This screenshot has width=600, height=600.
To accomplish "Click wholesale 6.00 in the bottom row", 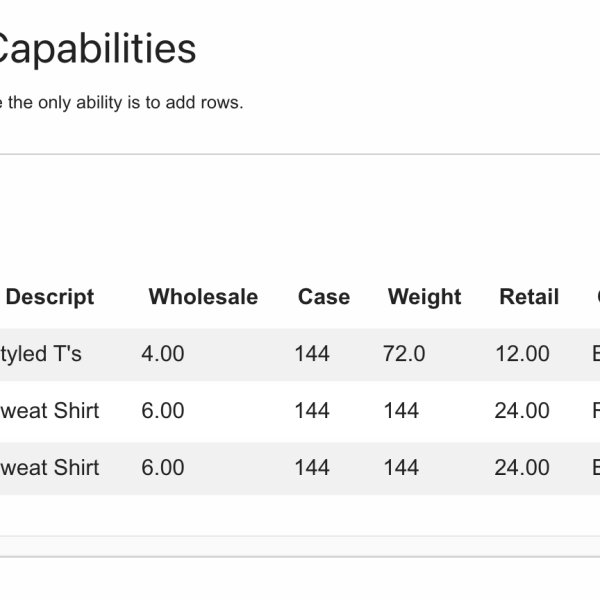I will coord(163,467).
